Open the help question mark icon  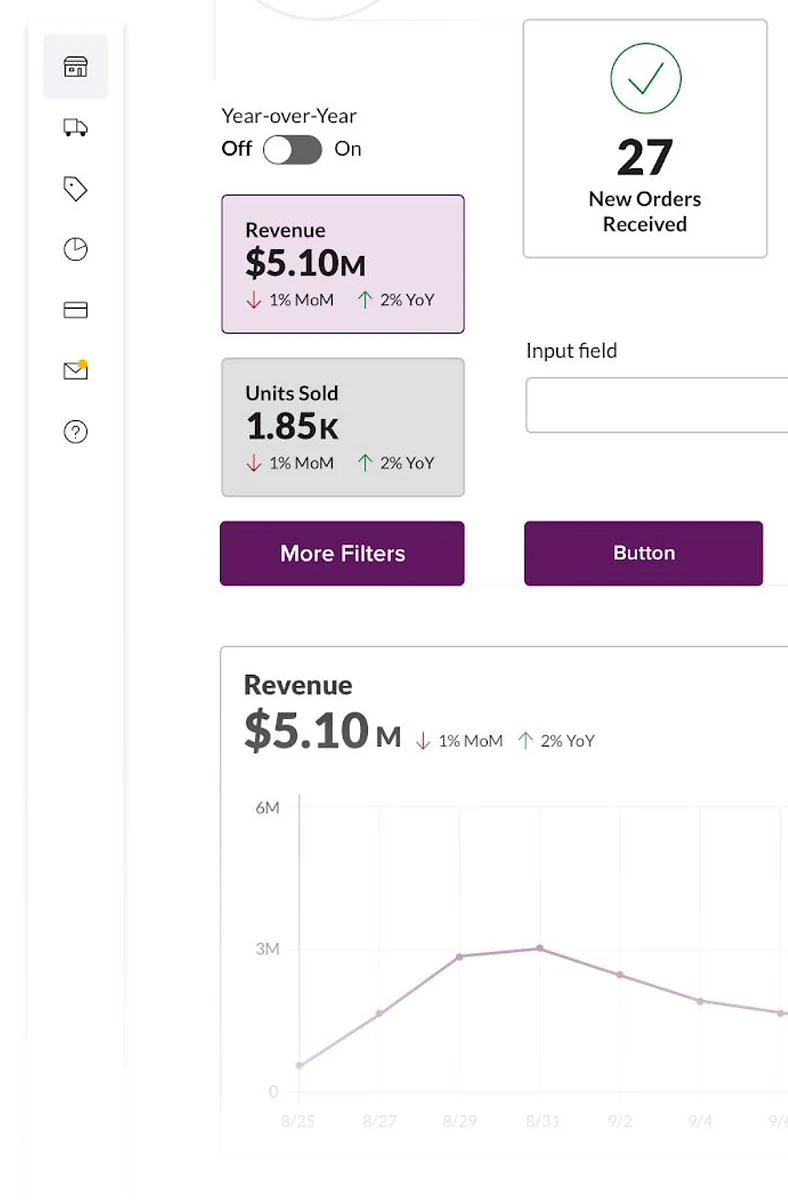tap(76, 431)
